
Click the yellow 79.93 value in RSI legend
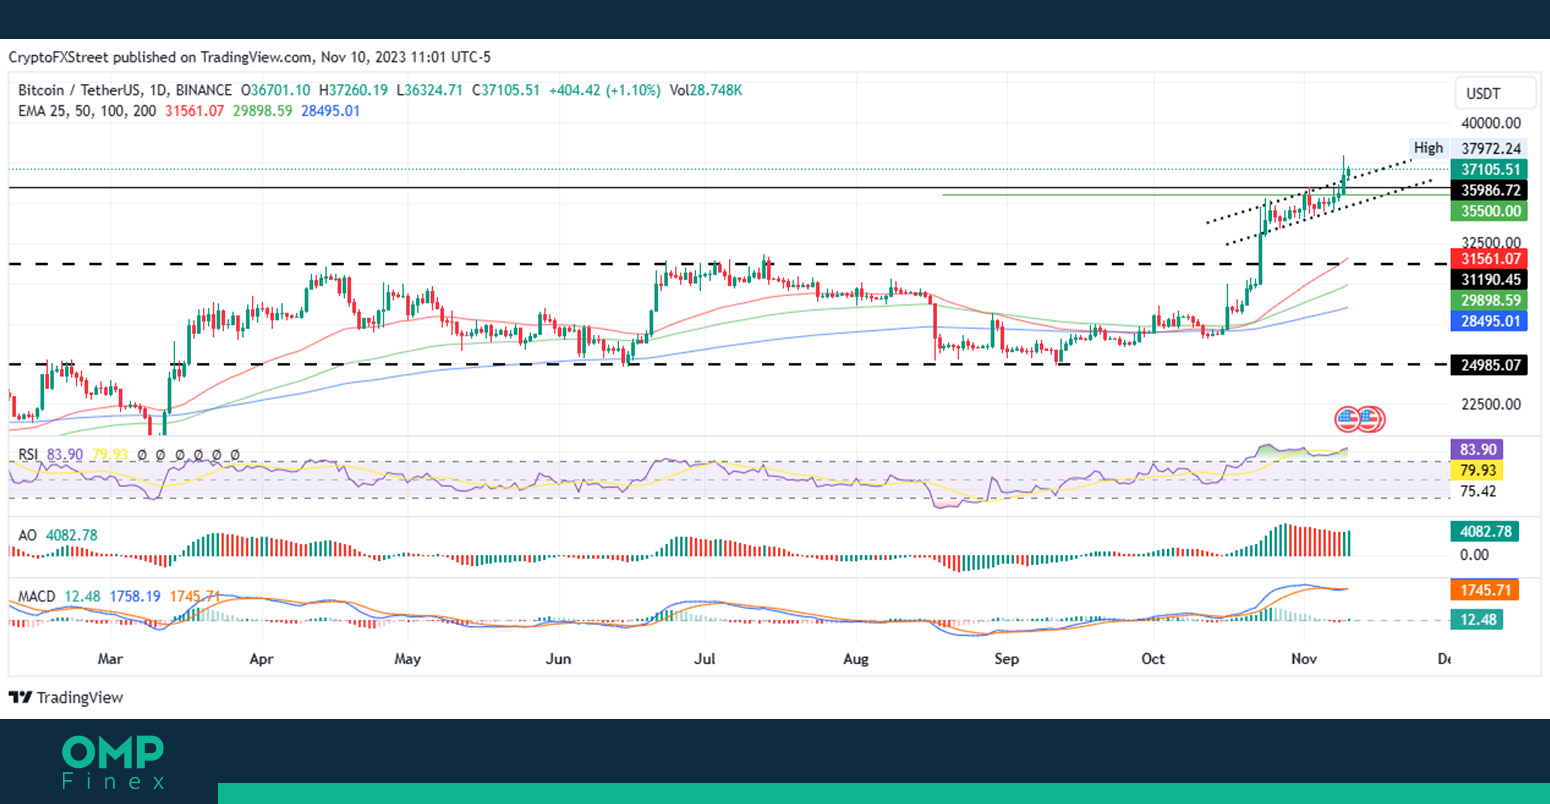(110, 454)
